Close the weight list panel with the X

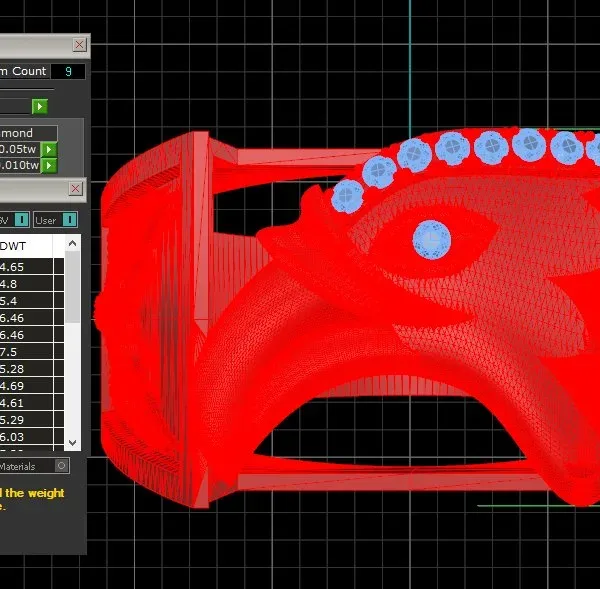tap(75, 188)
